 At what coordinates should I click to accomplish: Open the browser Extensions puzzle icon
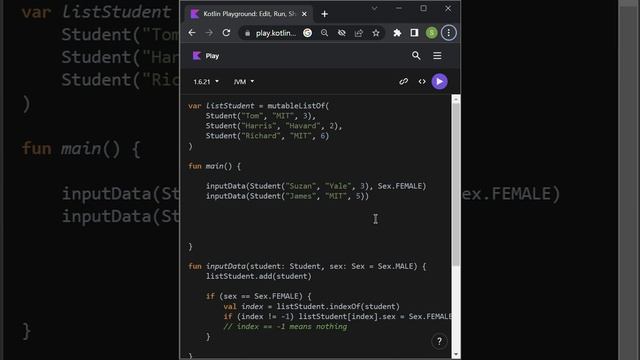pyautogui.click(x=397, y=33)
